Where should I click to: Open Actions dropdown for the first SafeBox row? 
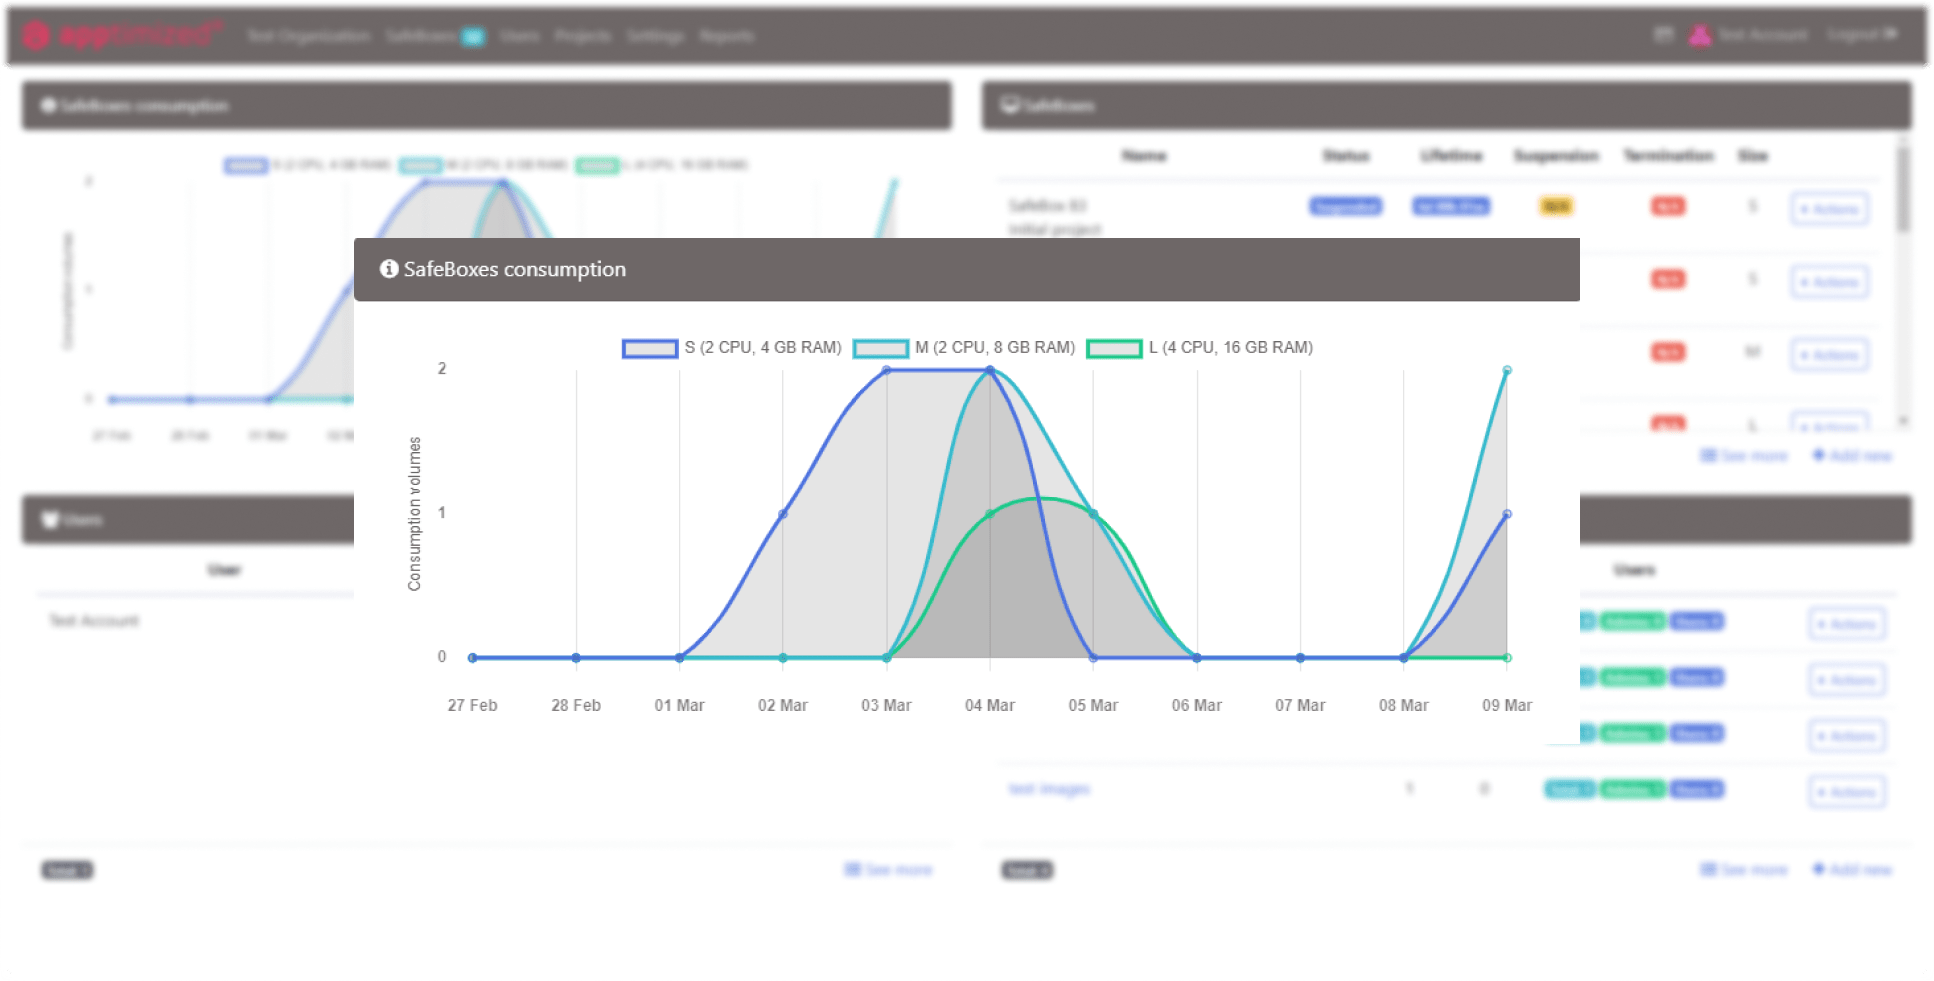(1829, 209)
